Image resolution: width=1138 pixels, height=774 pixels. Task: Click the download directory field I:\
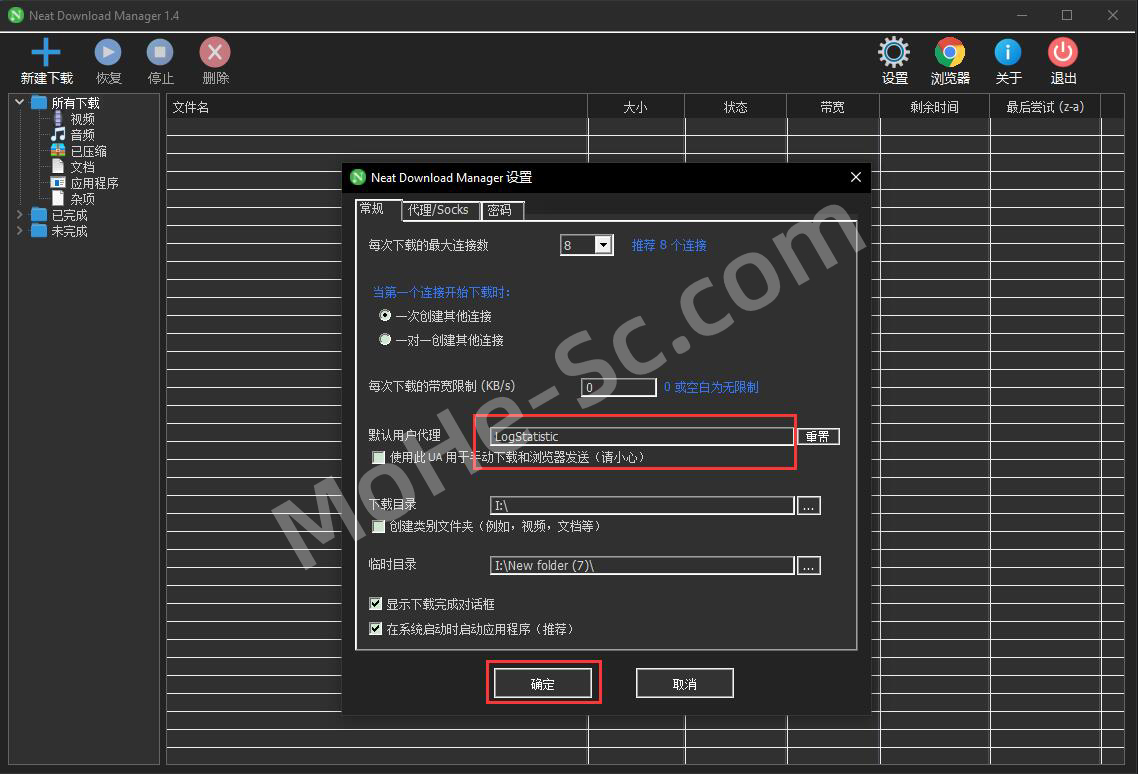click(642, 505)
